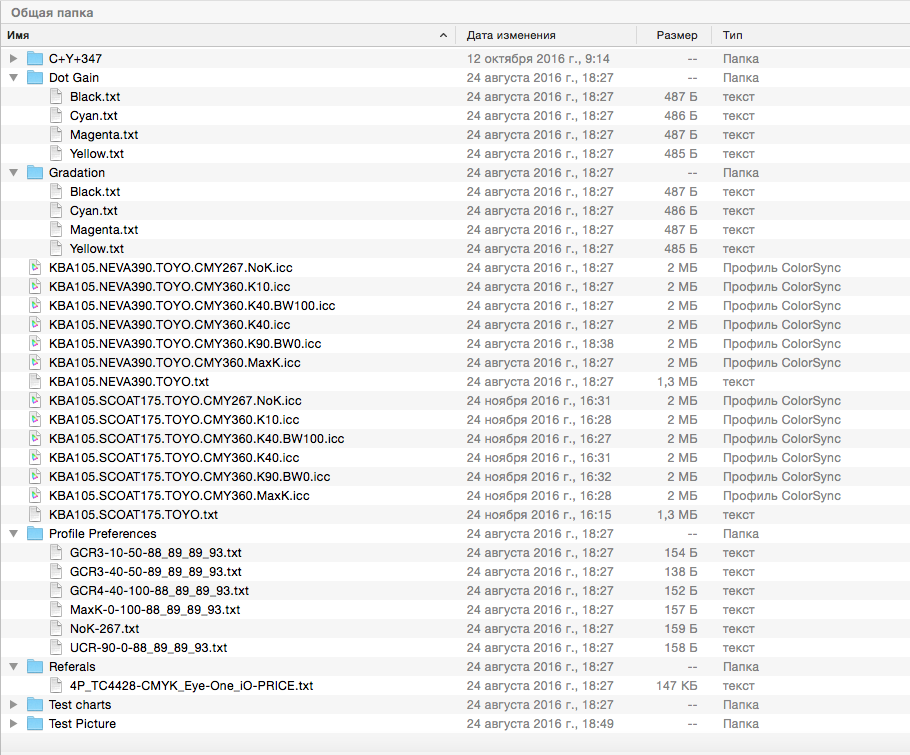Click ColorSync icon of KBA105.NEVA390.TOYO.CMY267.NoK.icc

pyautogui.click(x=35, y=268)
